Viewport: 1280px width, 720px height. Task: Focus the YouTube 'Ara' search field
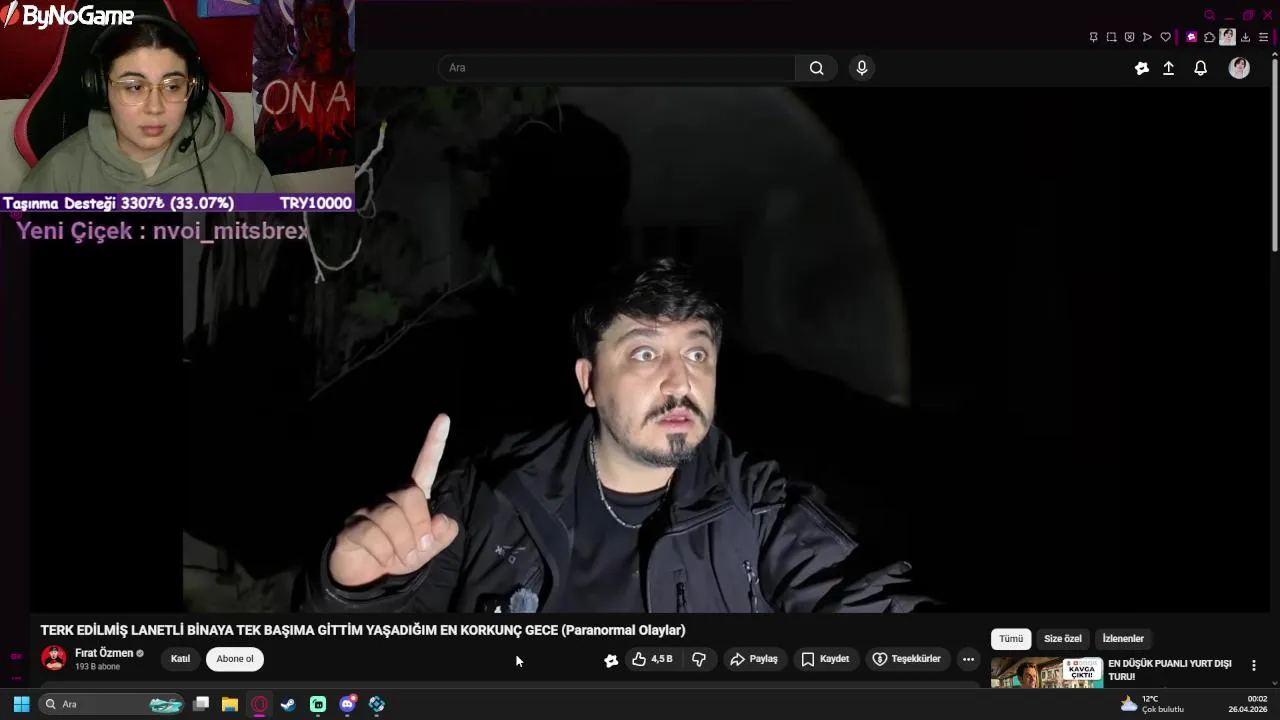click(617, 68)
